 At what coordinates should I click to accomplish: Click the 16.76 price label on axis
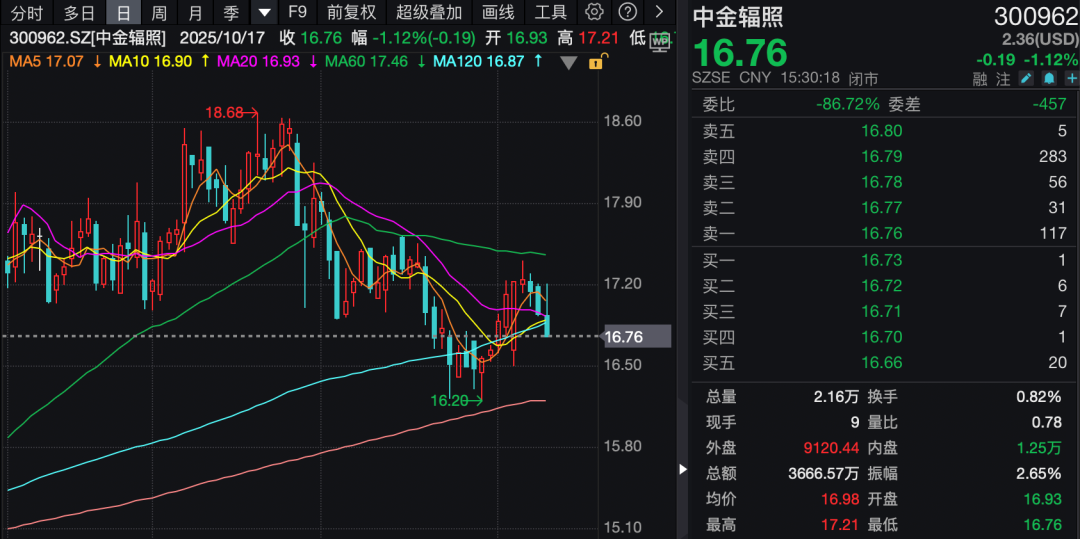pos(624,337)
